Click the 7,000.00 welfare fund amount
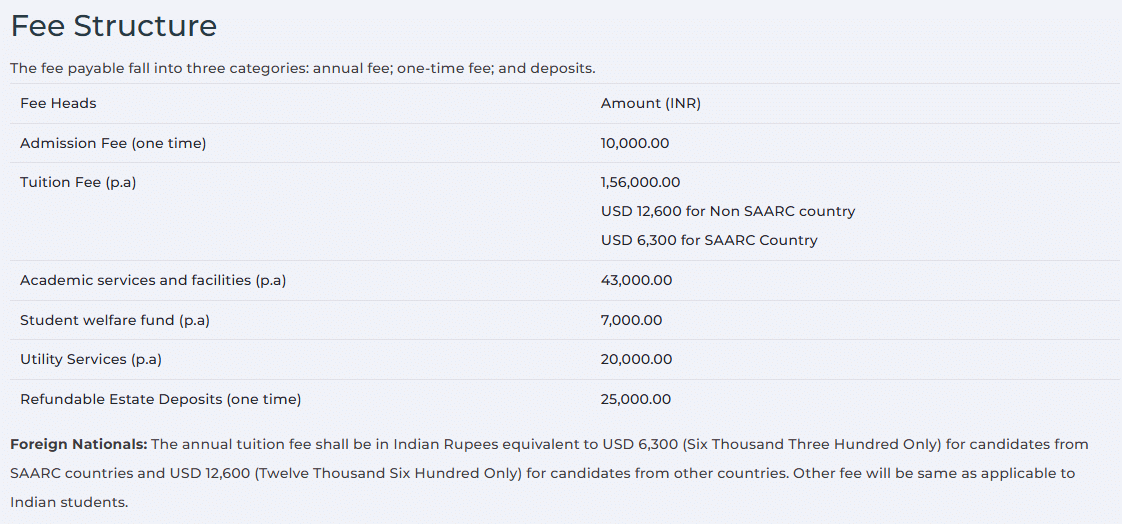 [x=631, y=320]
